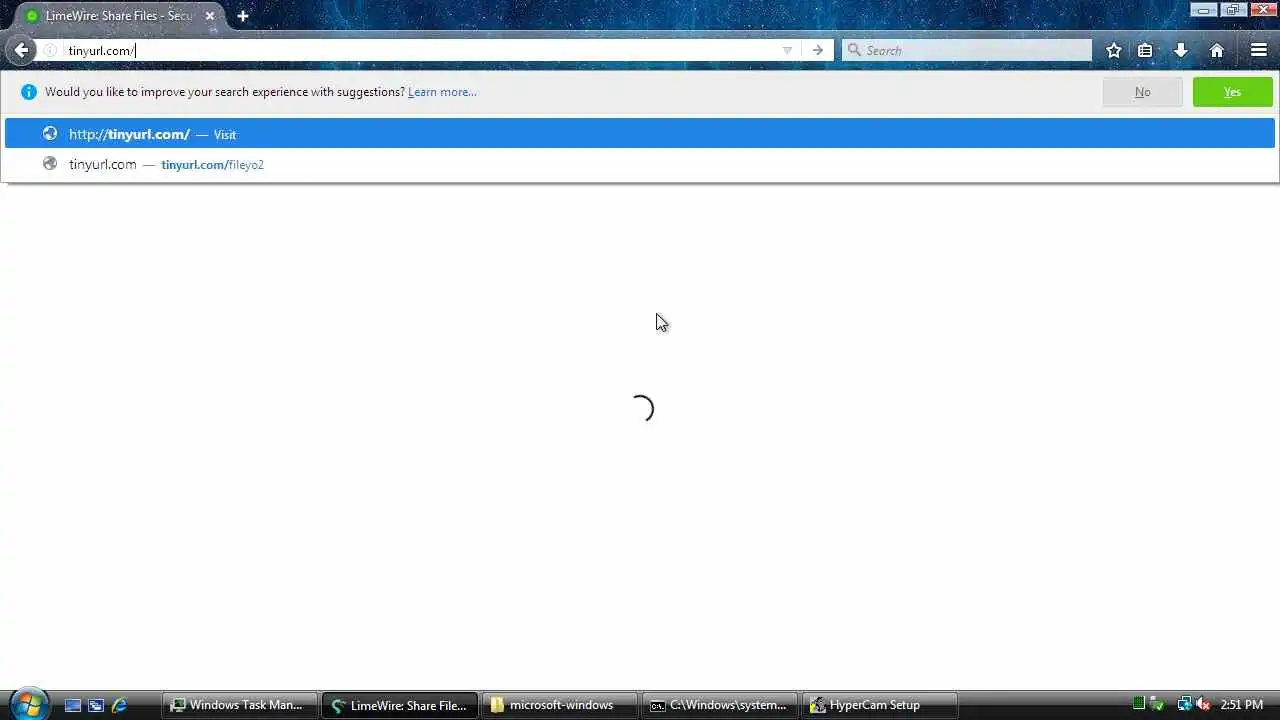The image size is (1280, 720).
Task: Click the muted volume tray icon
Action: click(x=1203, y=704)
